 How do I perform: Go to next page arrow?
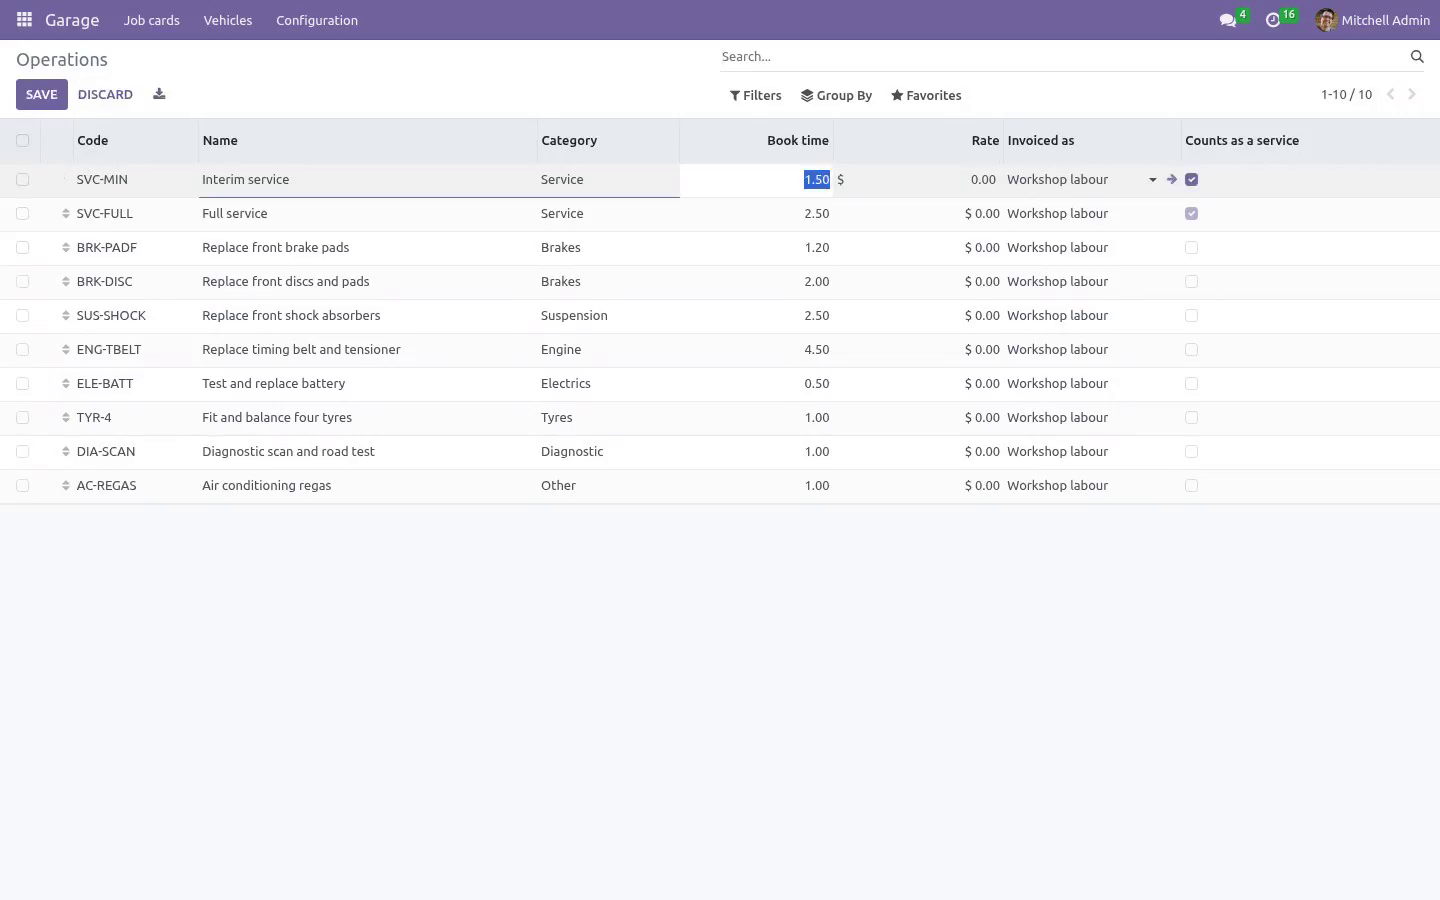(1412, 95)
